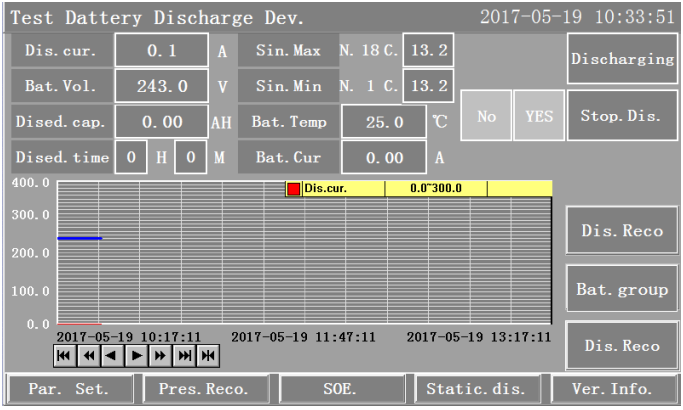Jump to start of chart timeline

64,355
